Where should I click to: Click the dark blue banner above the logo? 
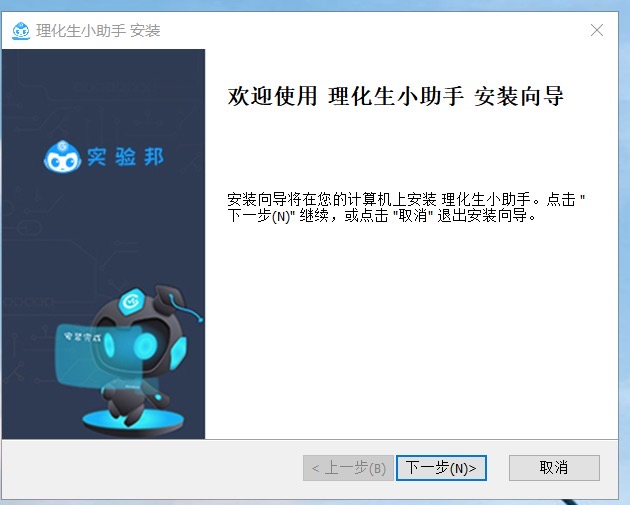[x=103, y=90]
